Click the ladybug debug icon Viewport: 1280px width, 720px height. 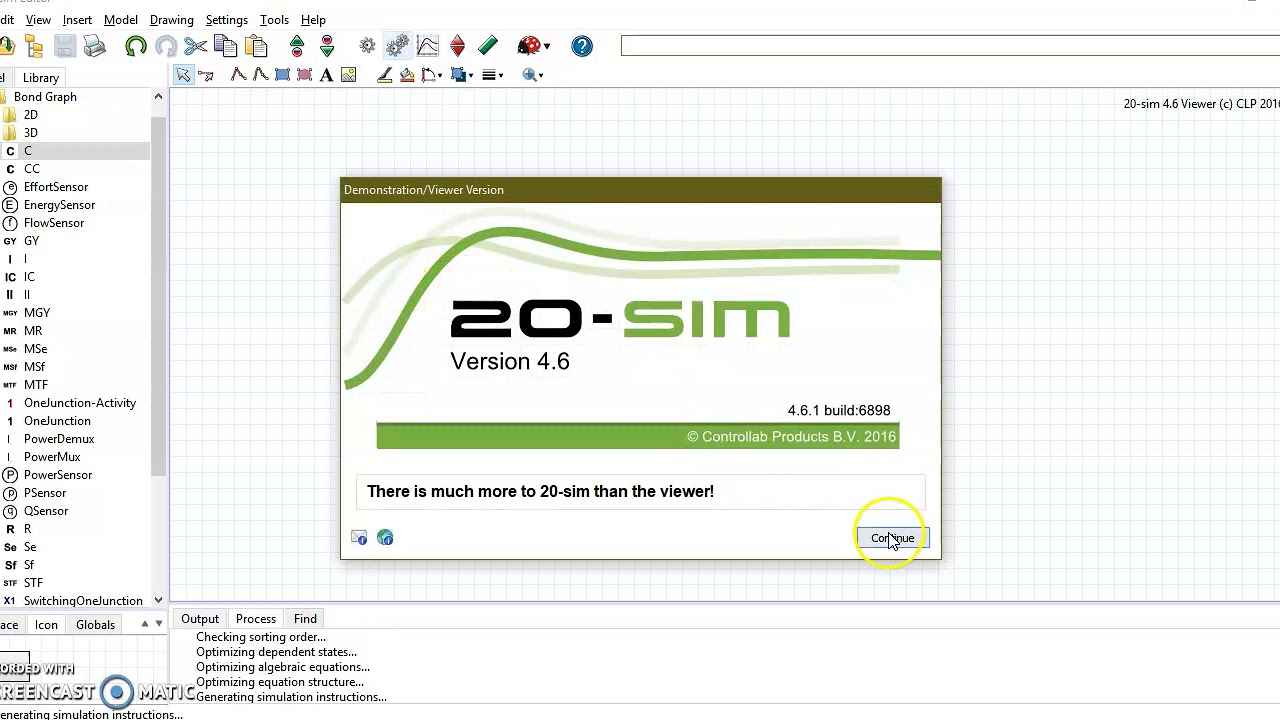point(527,46)
